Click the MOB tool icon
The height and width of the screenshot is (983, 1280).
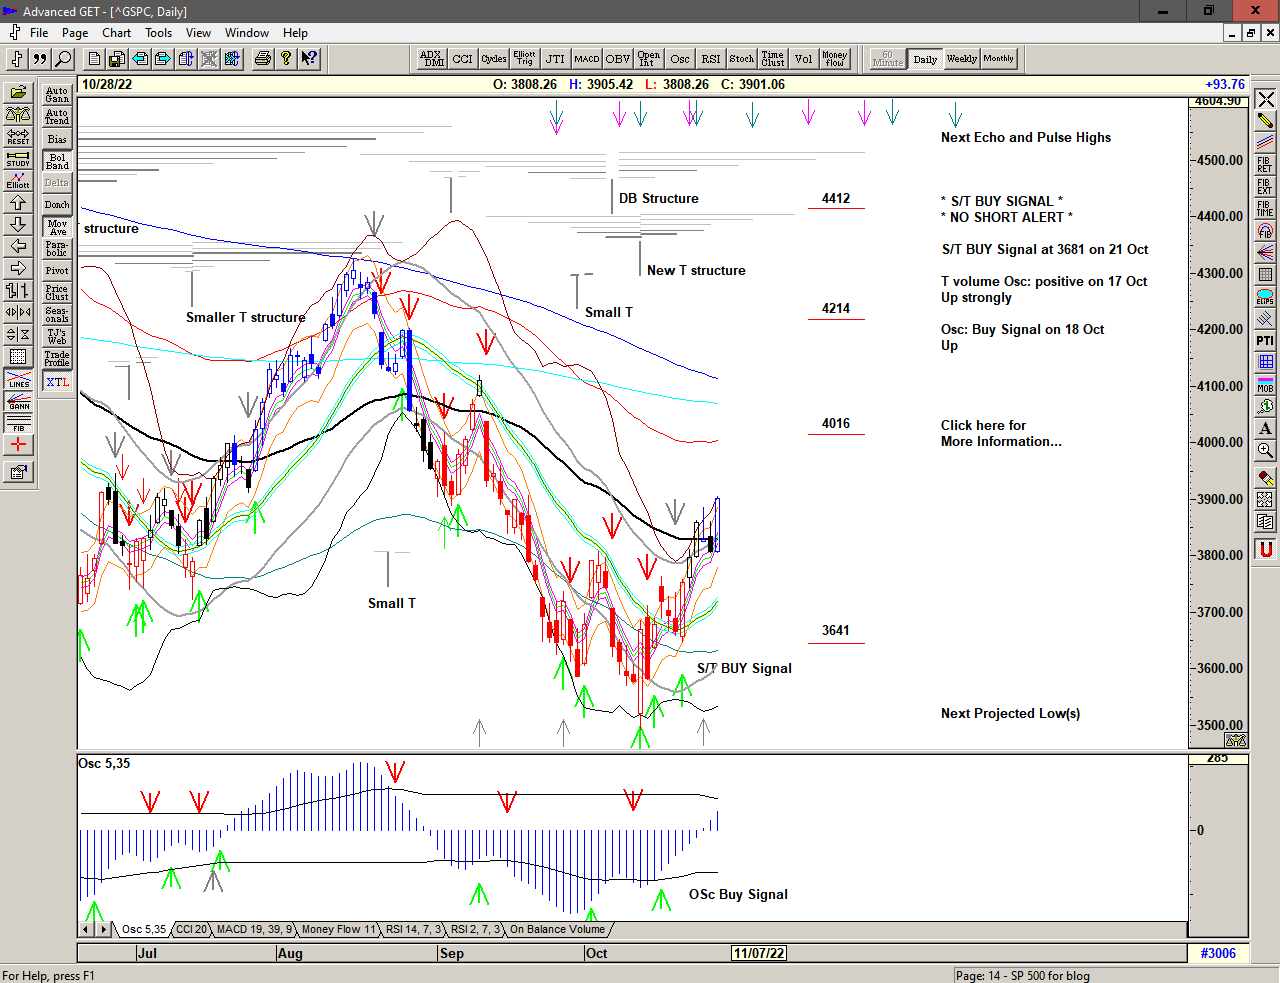pyautogui.click(x=1265, y=384)
